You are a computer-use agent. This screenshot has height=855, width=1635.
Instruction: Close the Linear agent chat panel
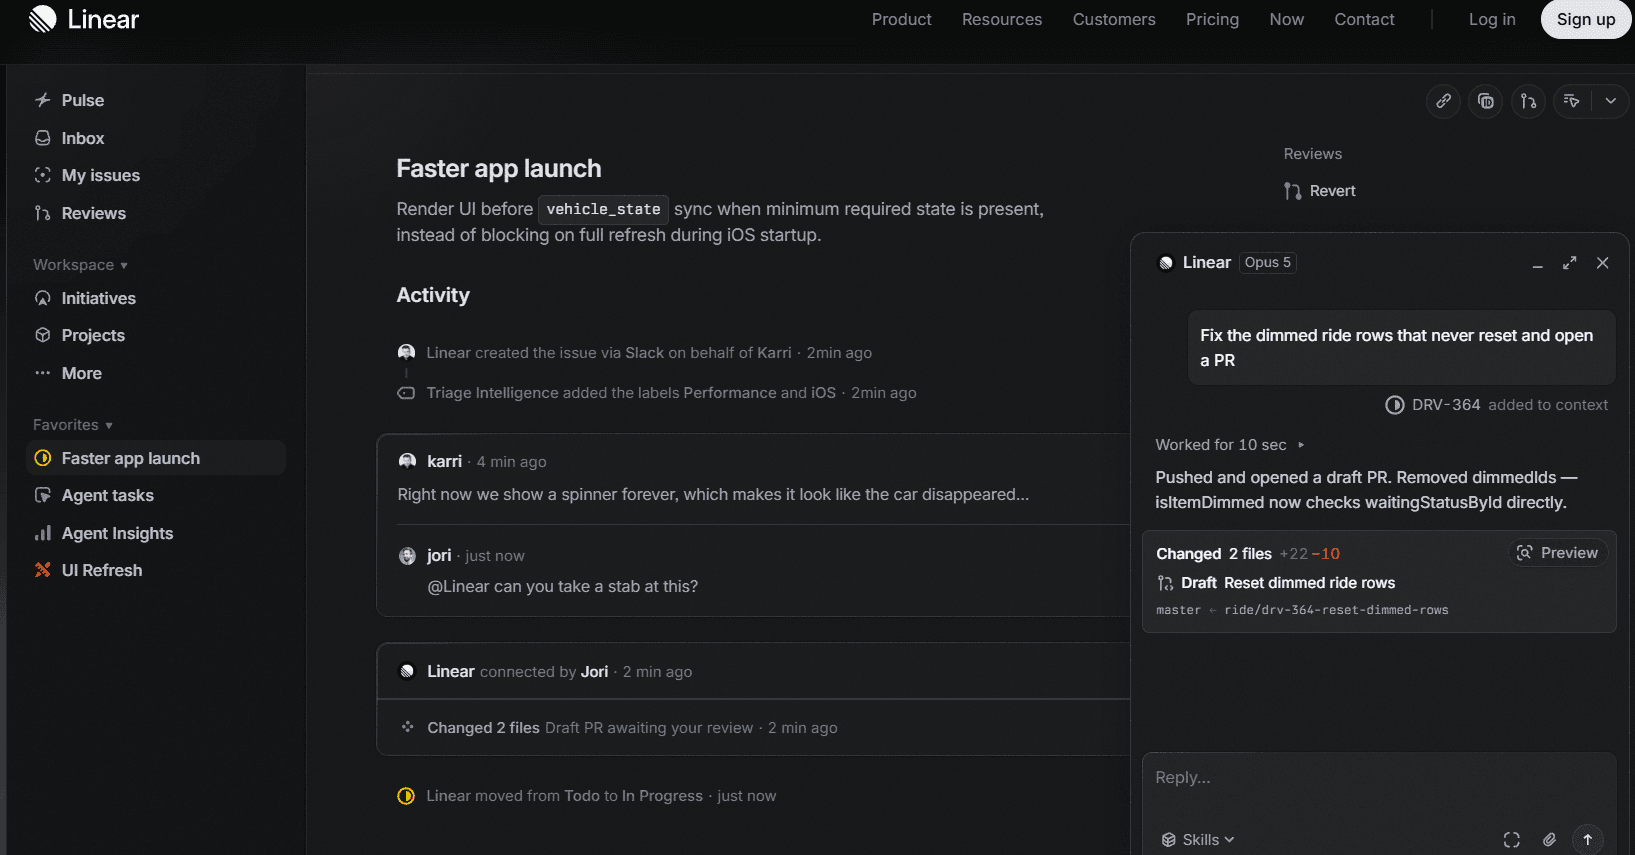tap(1603, 263)
